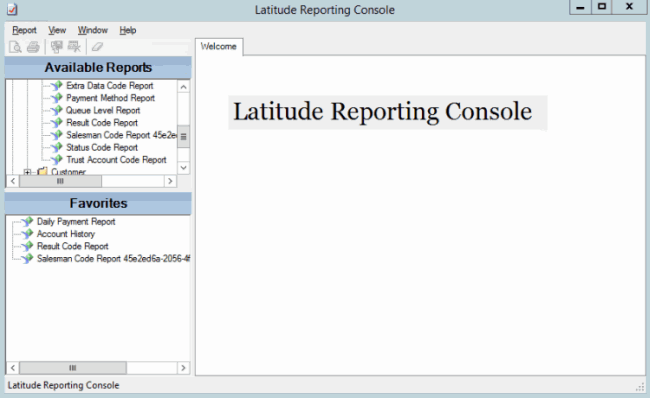Open the Help menu

[x=128, y=30]
